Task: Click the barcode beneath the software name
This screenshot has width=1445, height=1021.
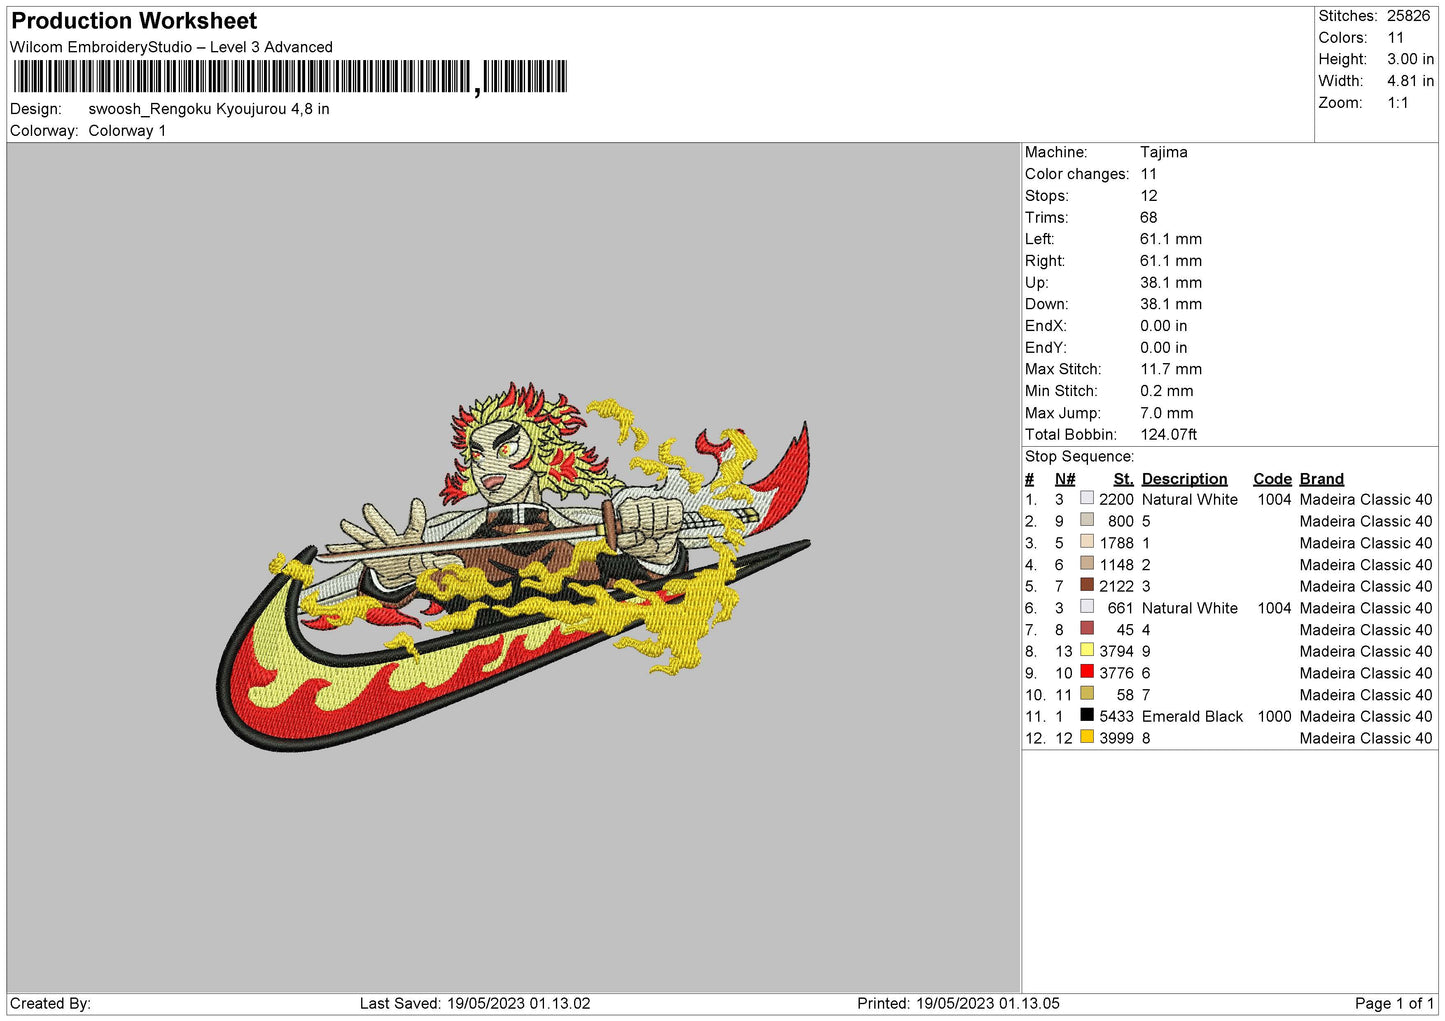Action: 290,77
